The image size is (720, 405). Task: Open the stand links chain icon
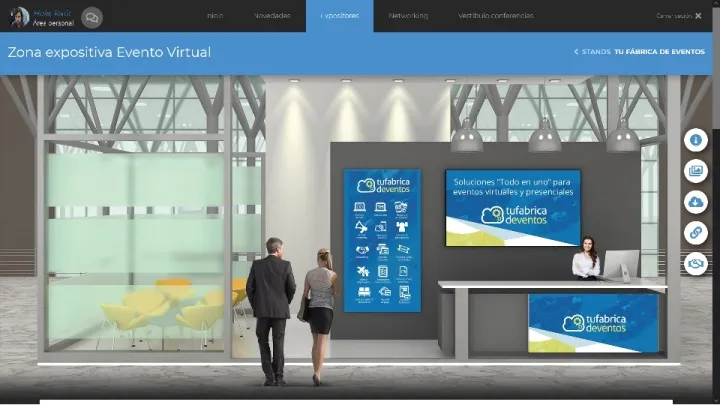click(696, 233)
